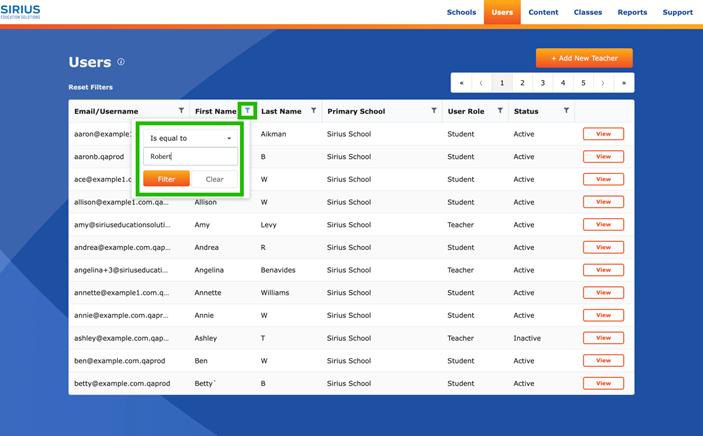Open the Email/Username column filter icon

click(181, 111)
